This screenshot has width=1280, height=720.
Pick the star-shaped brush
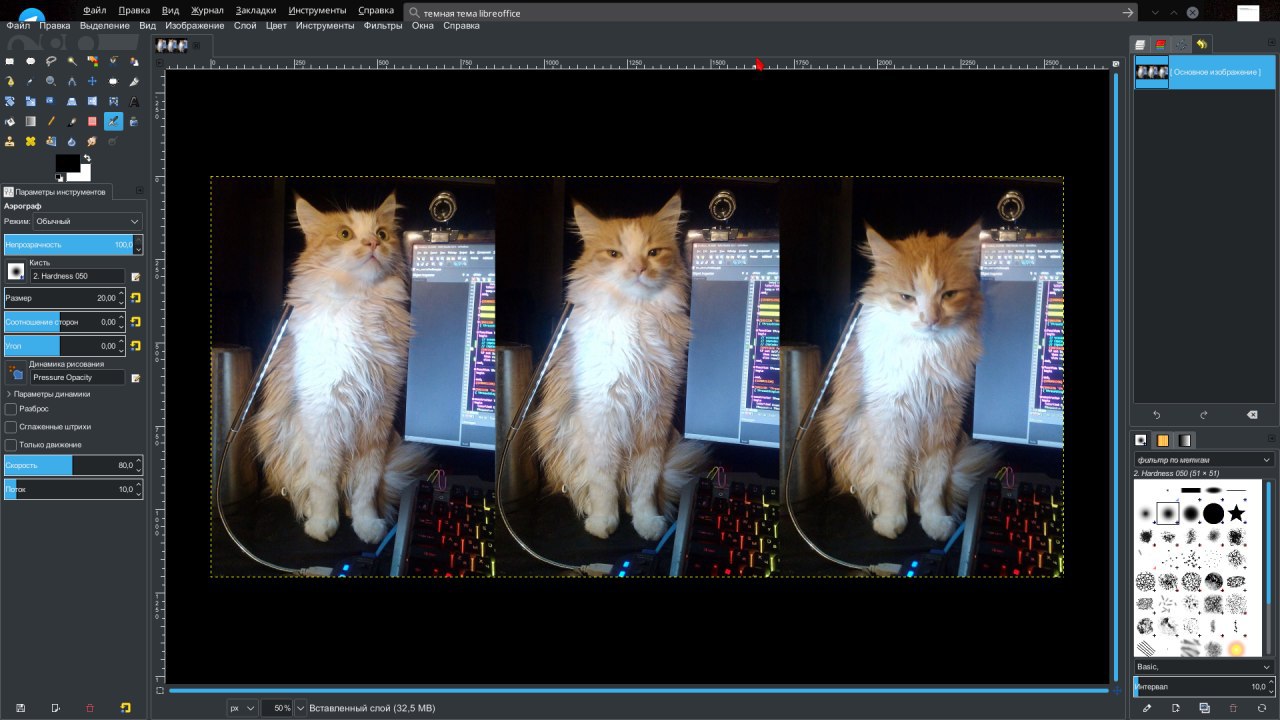[x=1236, y=513]
